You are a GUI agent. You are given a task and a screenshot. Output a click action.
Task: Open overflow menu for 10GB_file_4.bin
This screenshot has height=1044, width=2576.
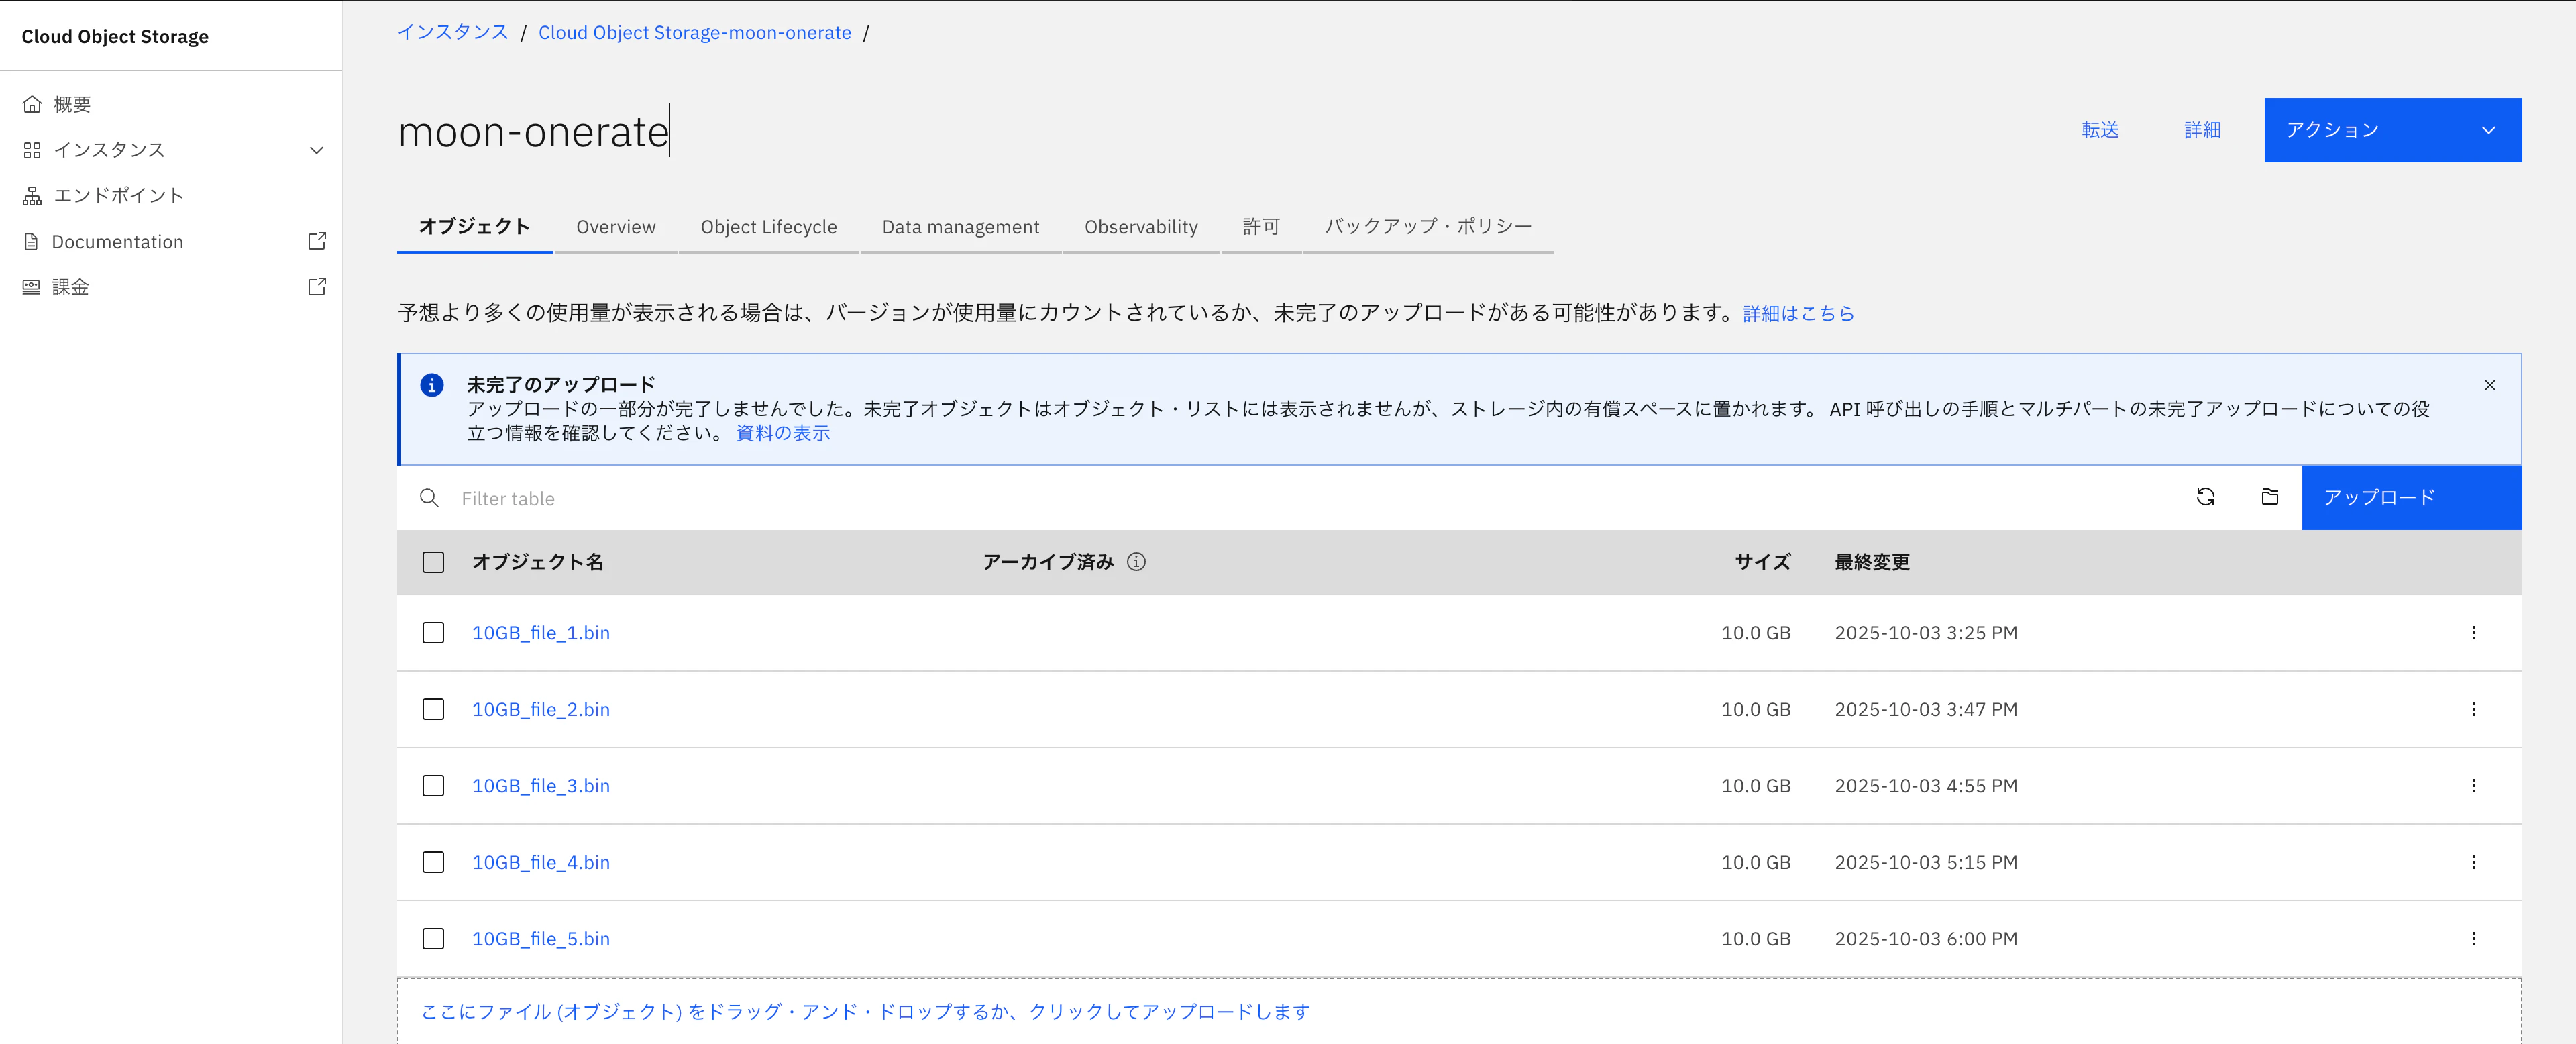pyautogui.click(x=2474, y=862)
